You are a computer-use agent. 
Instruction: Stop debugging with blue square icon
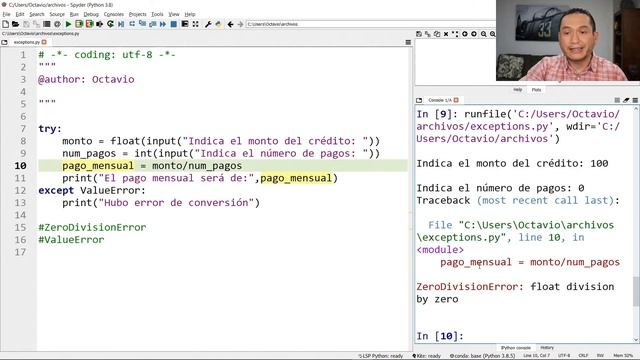pos(173,24)
